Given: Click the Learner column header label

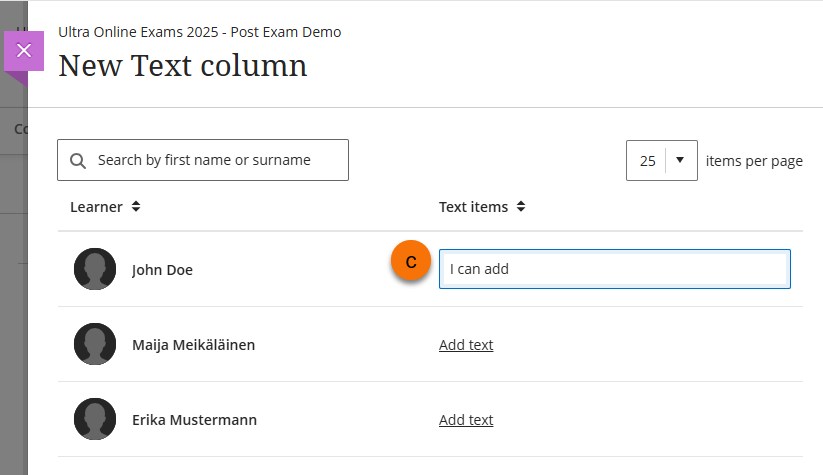Looking at the screenshot, I should click(96, 207).
